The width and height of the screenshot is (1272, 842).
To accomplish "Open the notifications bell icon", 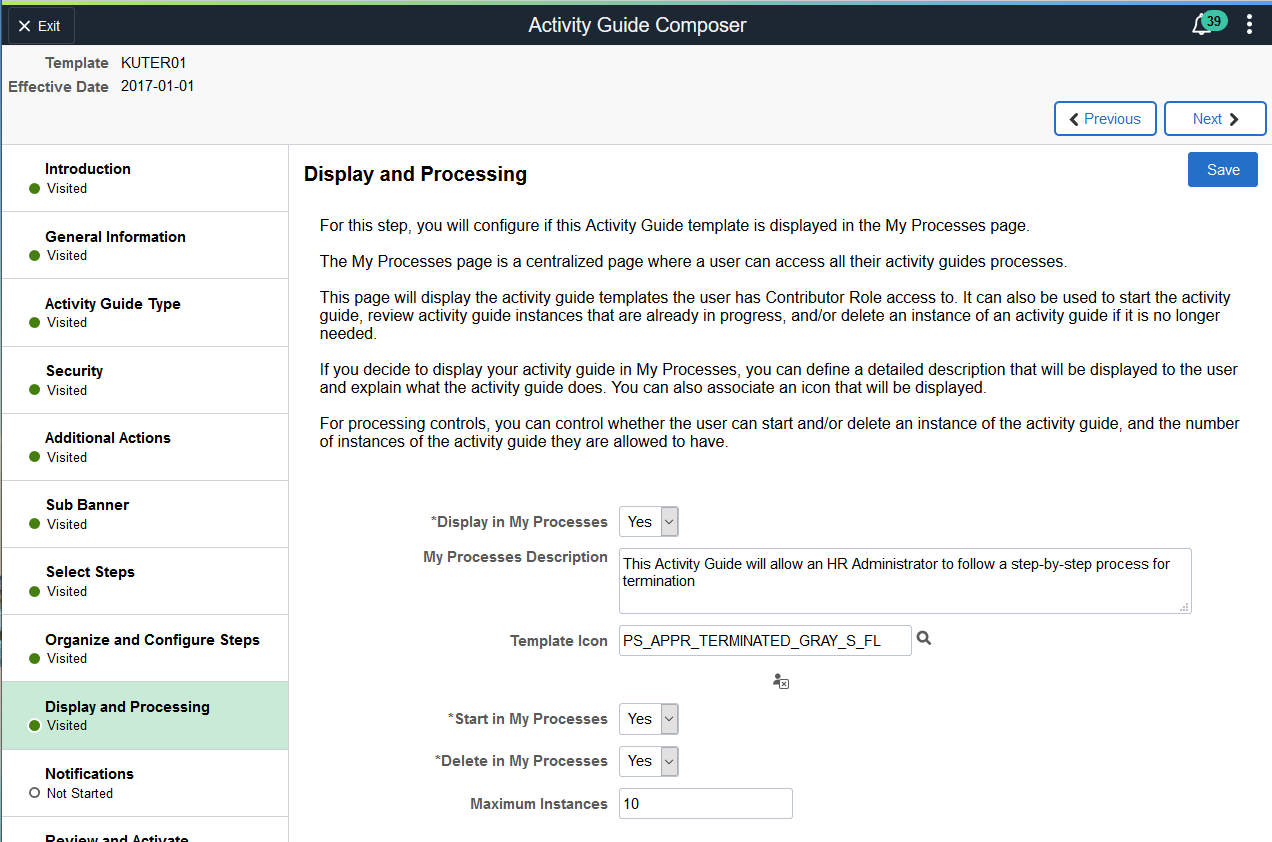I will tap(1203, 25).
